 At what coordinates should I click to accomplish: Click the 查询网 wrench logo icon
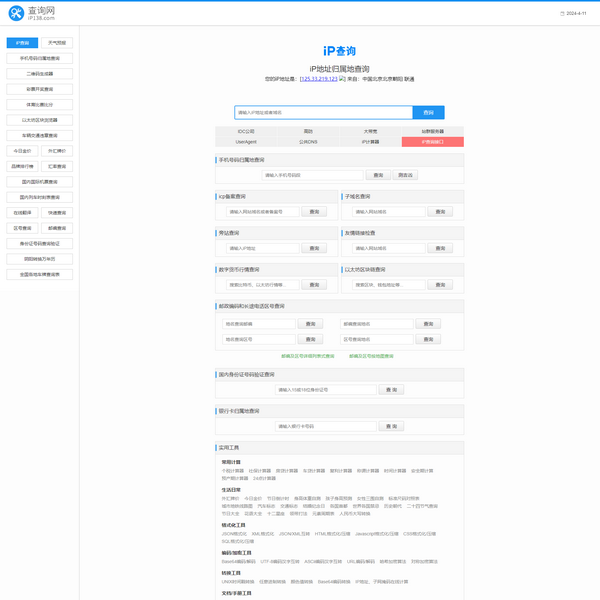click(16, 13)
